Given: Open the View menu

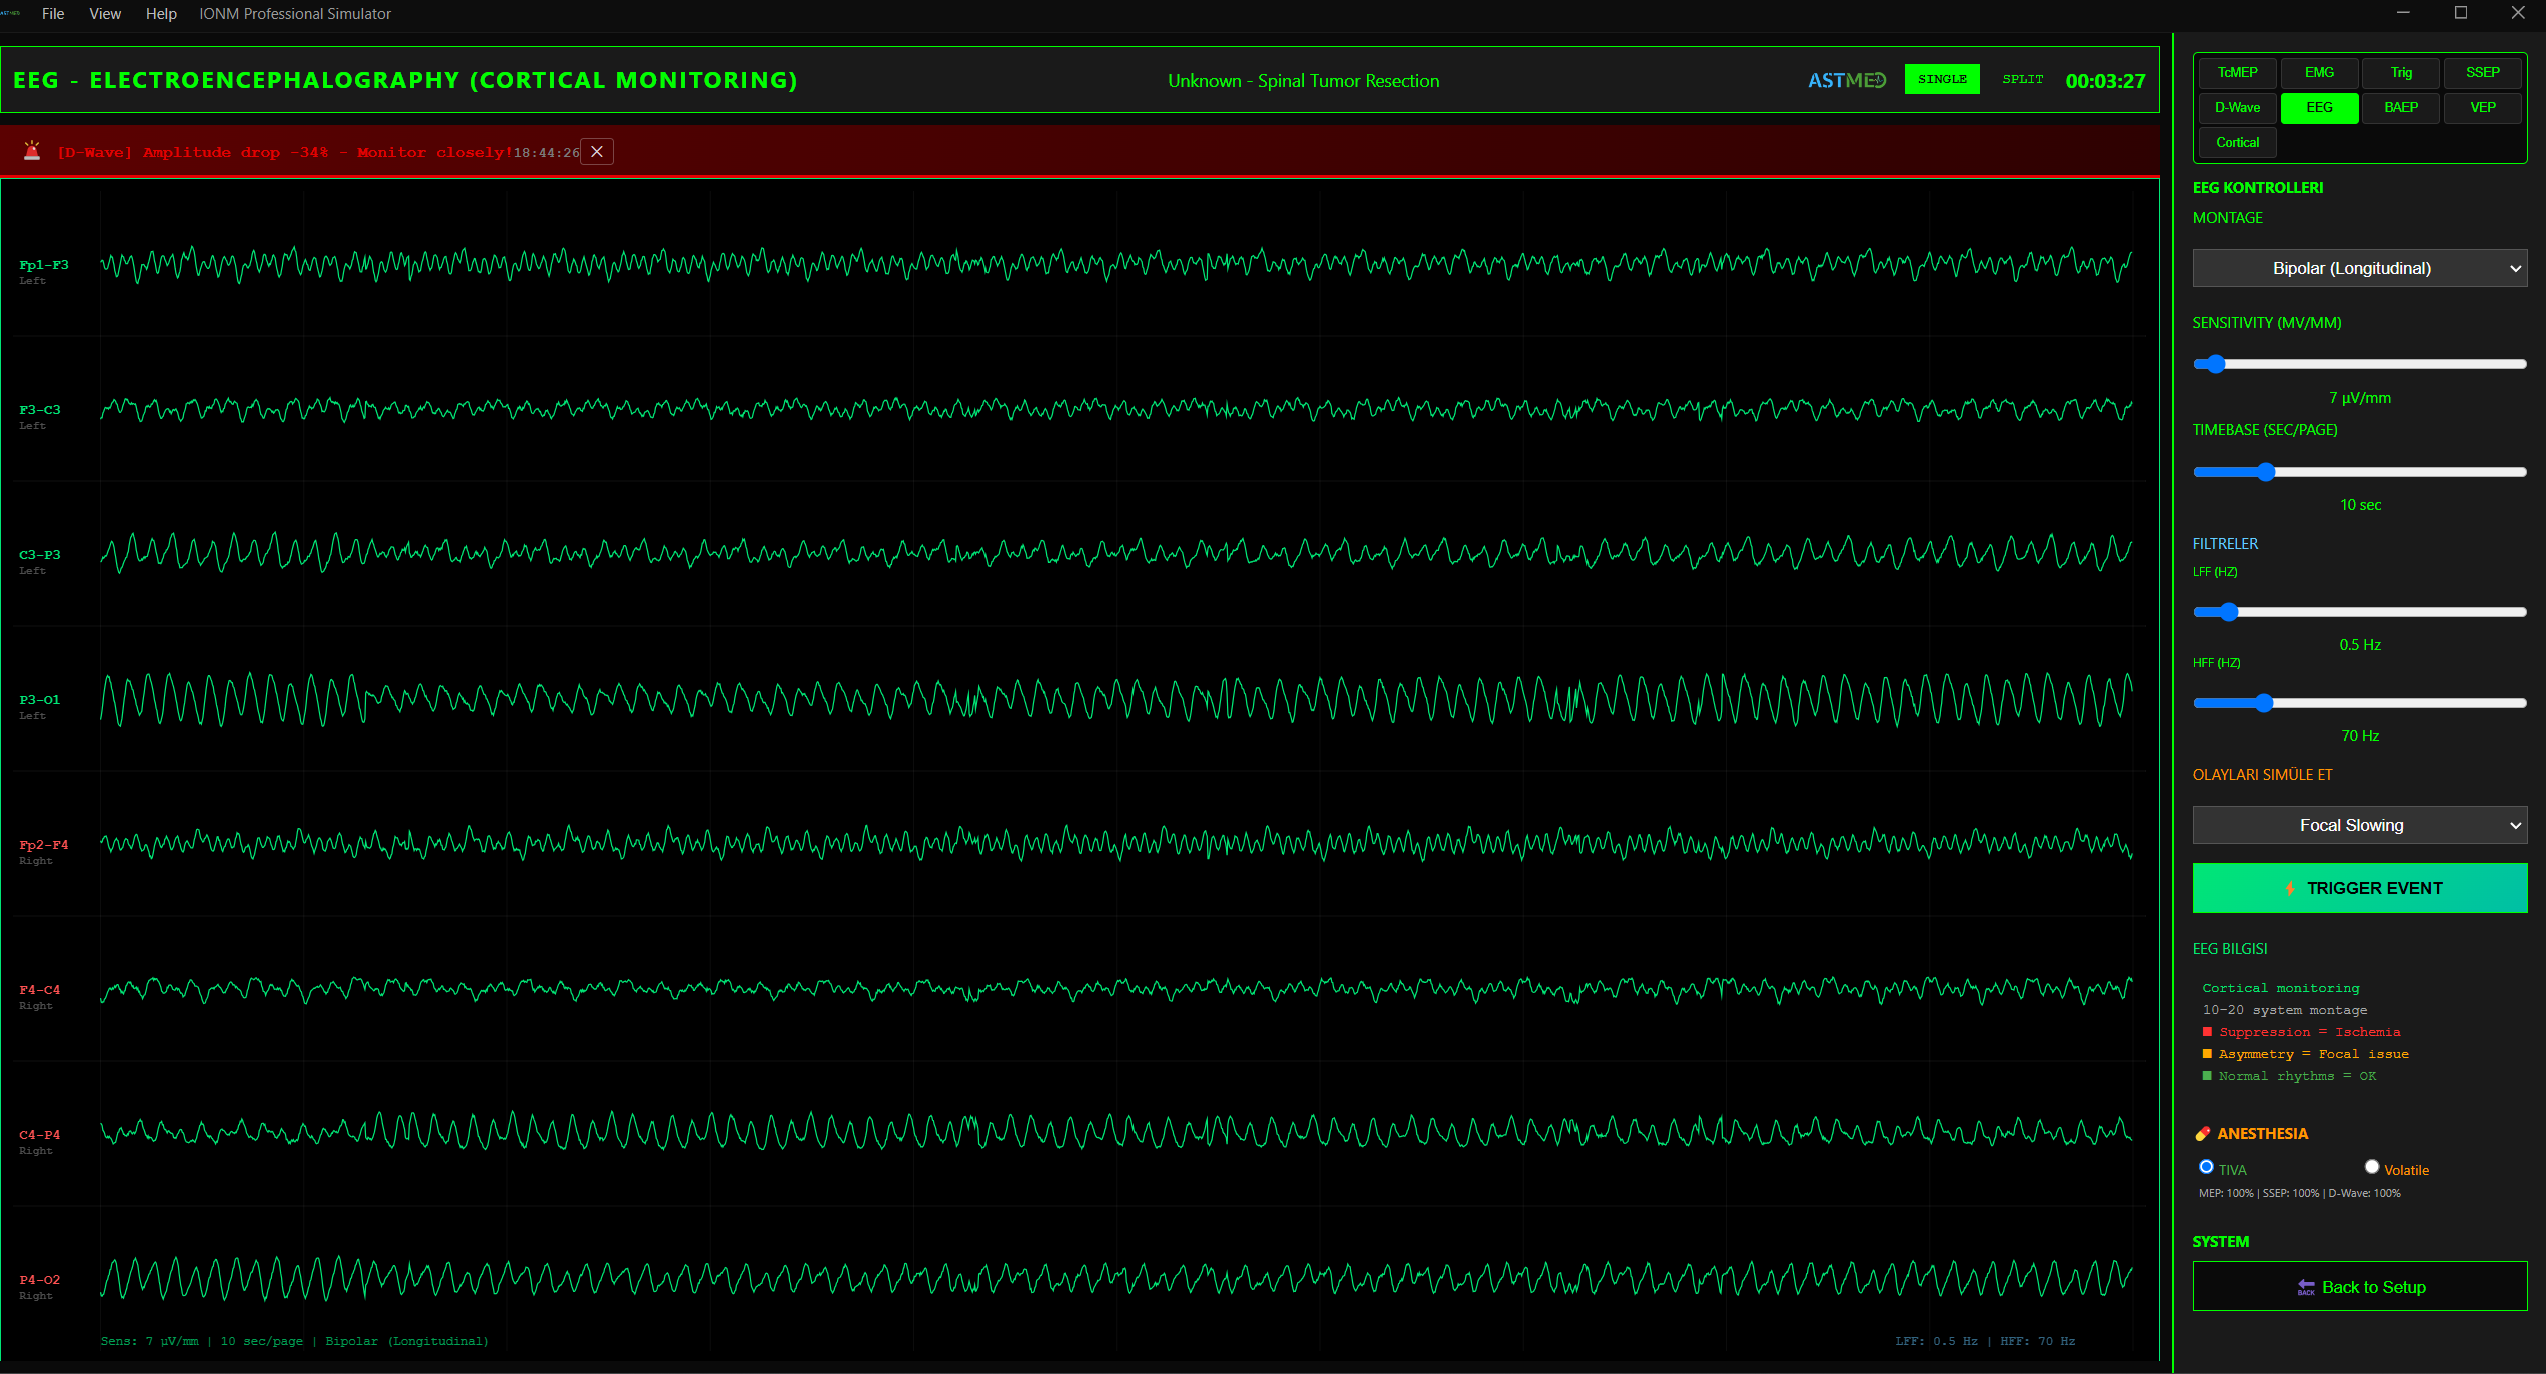Looking at the screenshot, I should 104,14.
